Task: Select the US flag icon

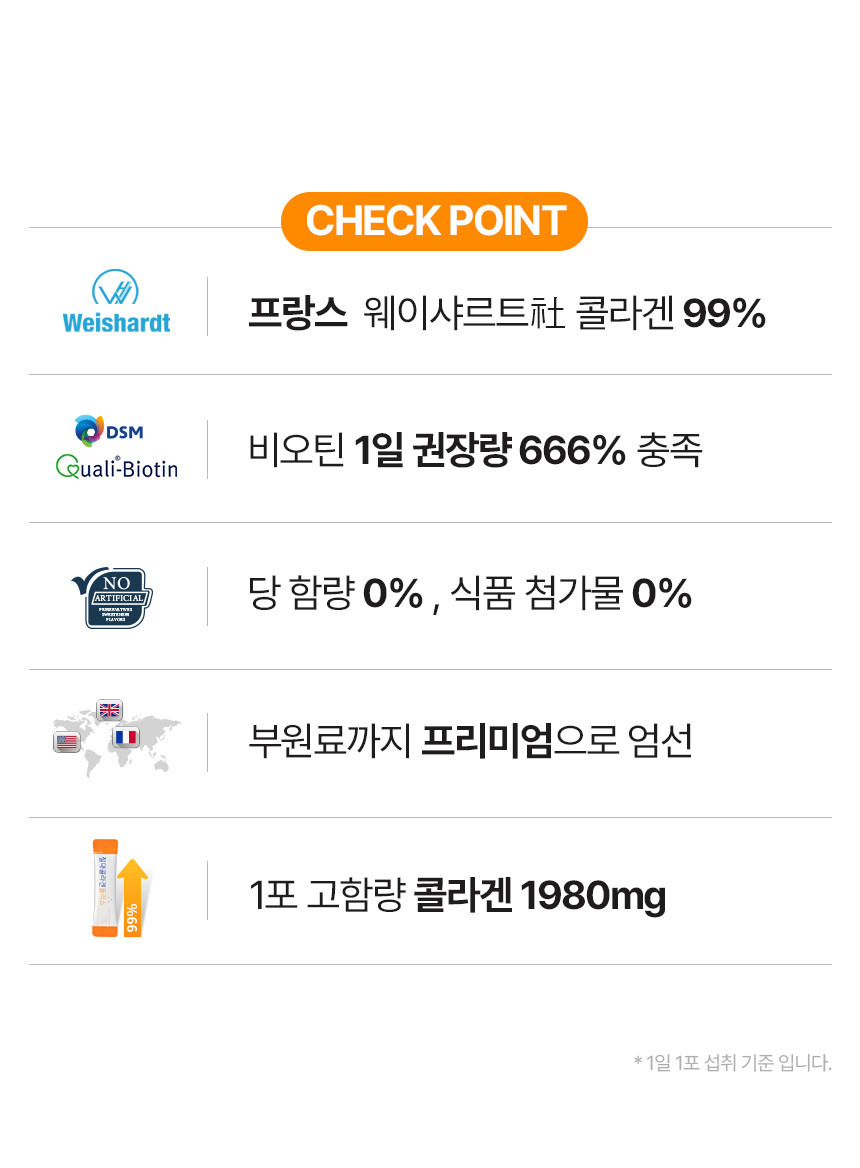Action: [67, 742]
